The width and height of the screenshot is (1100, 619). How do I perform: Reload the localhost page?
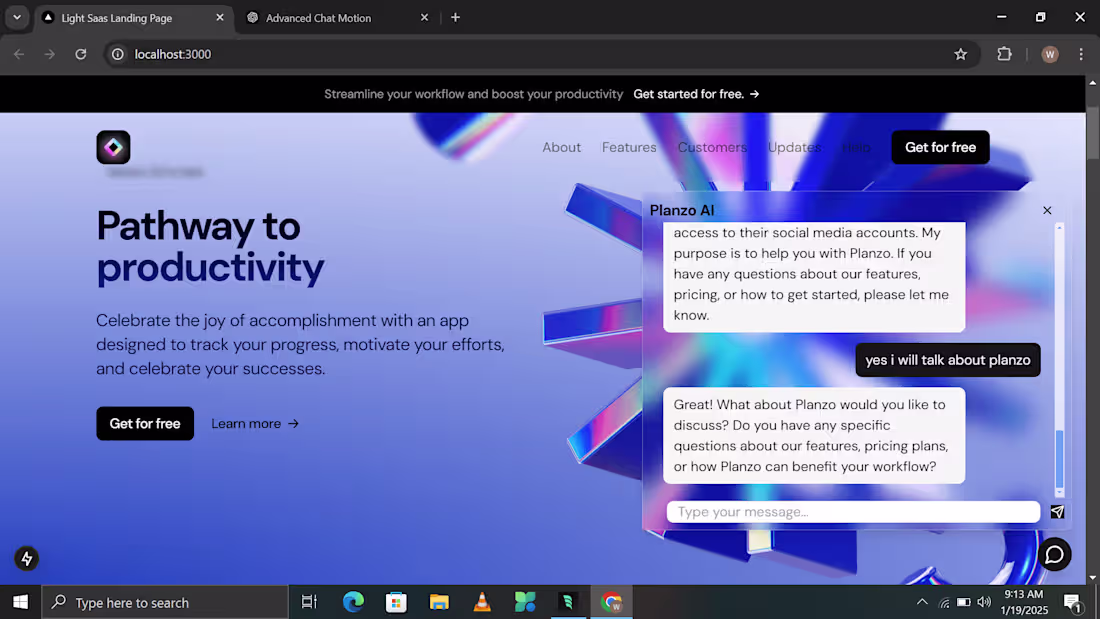[81, 54]
